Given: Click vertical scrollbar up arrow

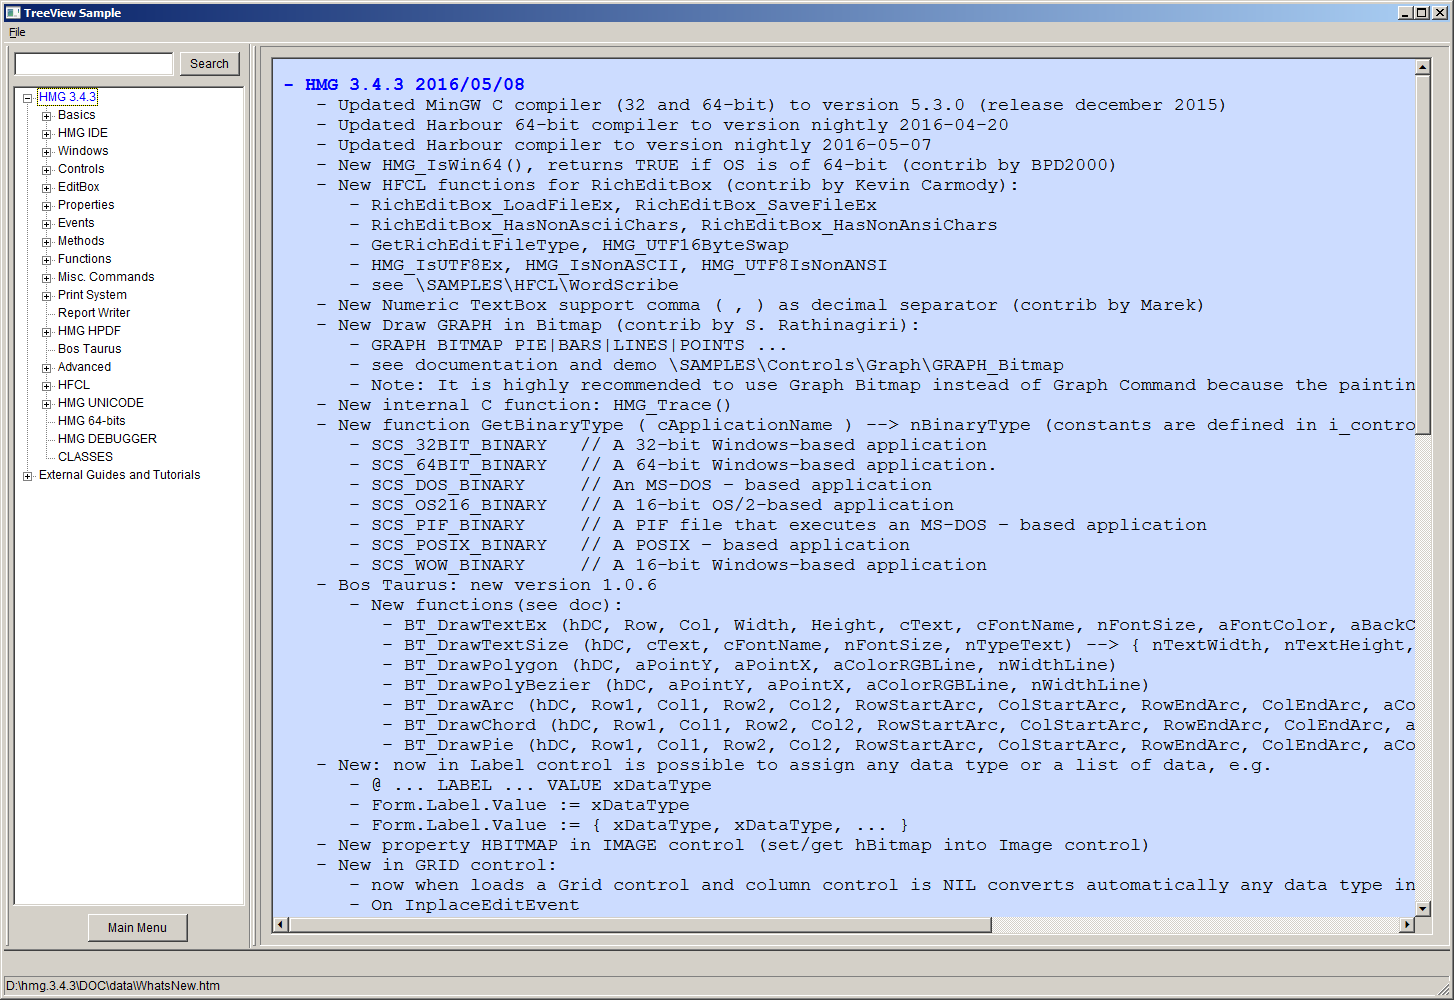Looking at the screenshot, I should (x=1423, y=67).
